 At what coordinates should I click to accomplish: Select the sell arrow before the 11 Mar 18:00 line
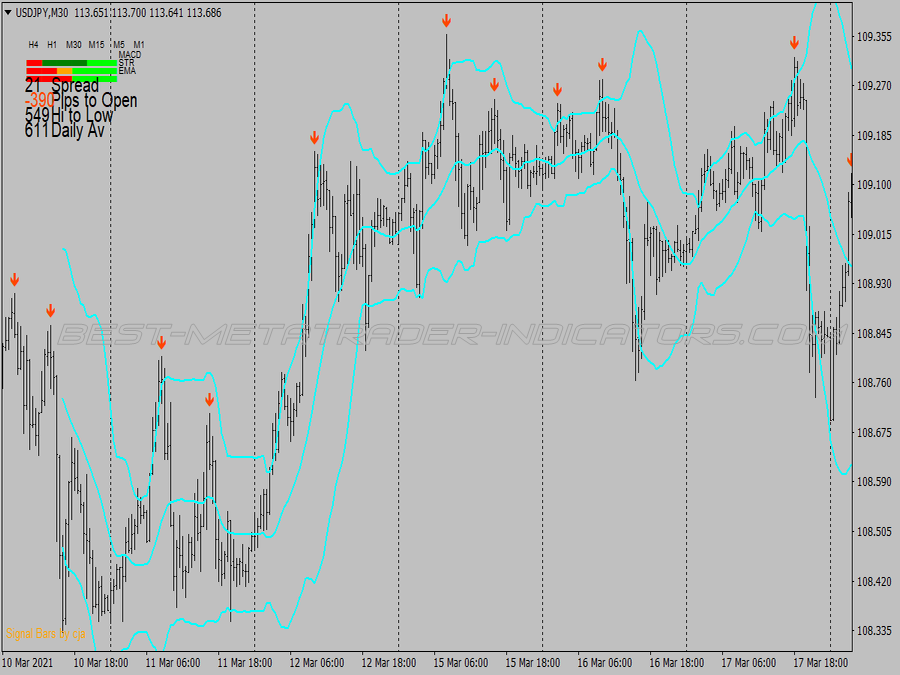(210, 399)
